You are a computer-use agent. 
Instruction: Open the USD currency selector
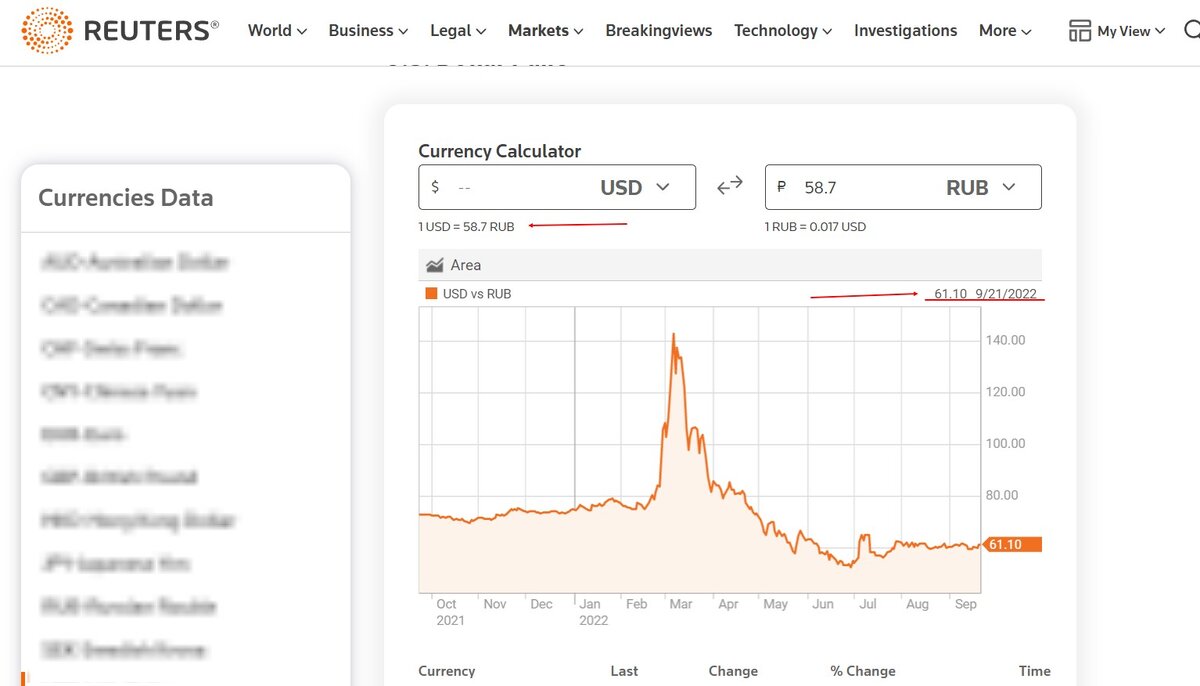tap(635, 187)
